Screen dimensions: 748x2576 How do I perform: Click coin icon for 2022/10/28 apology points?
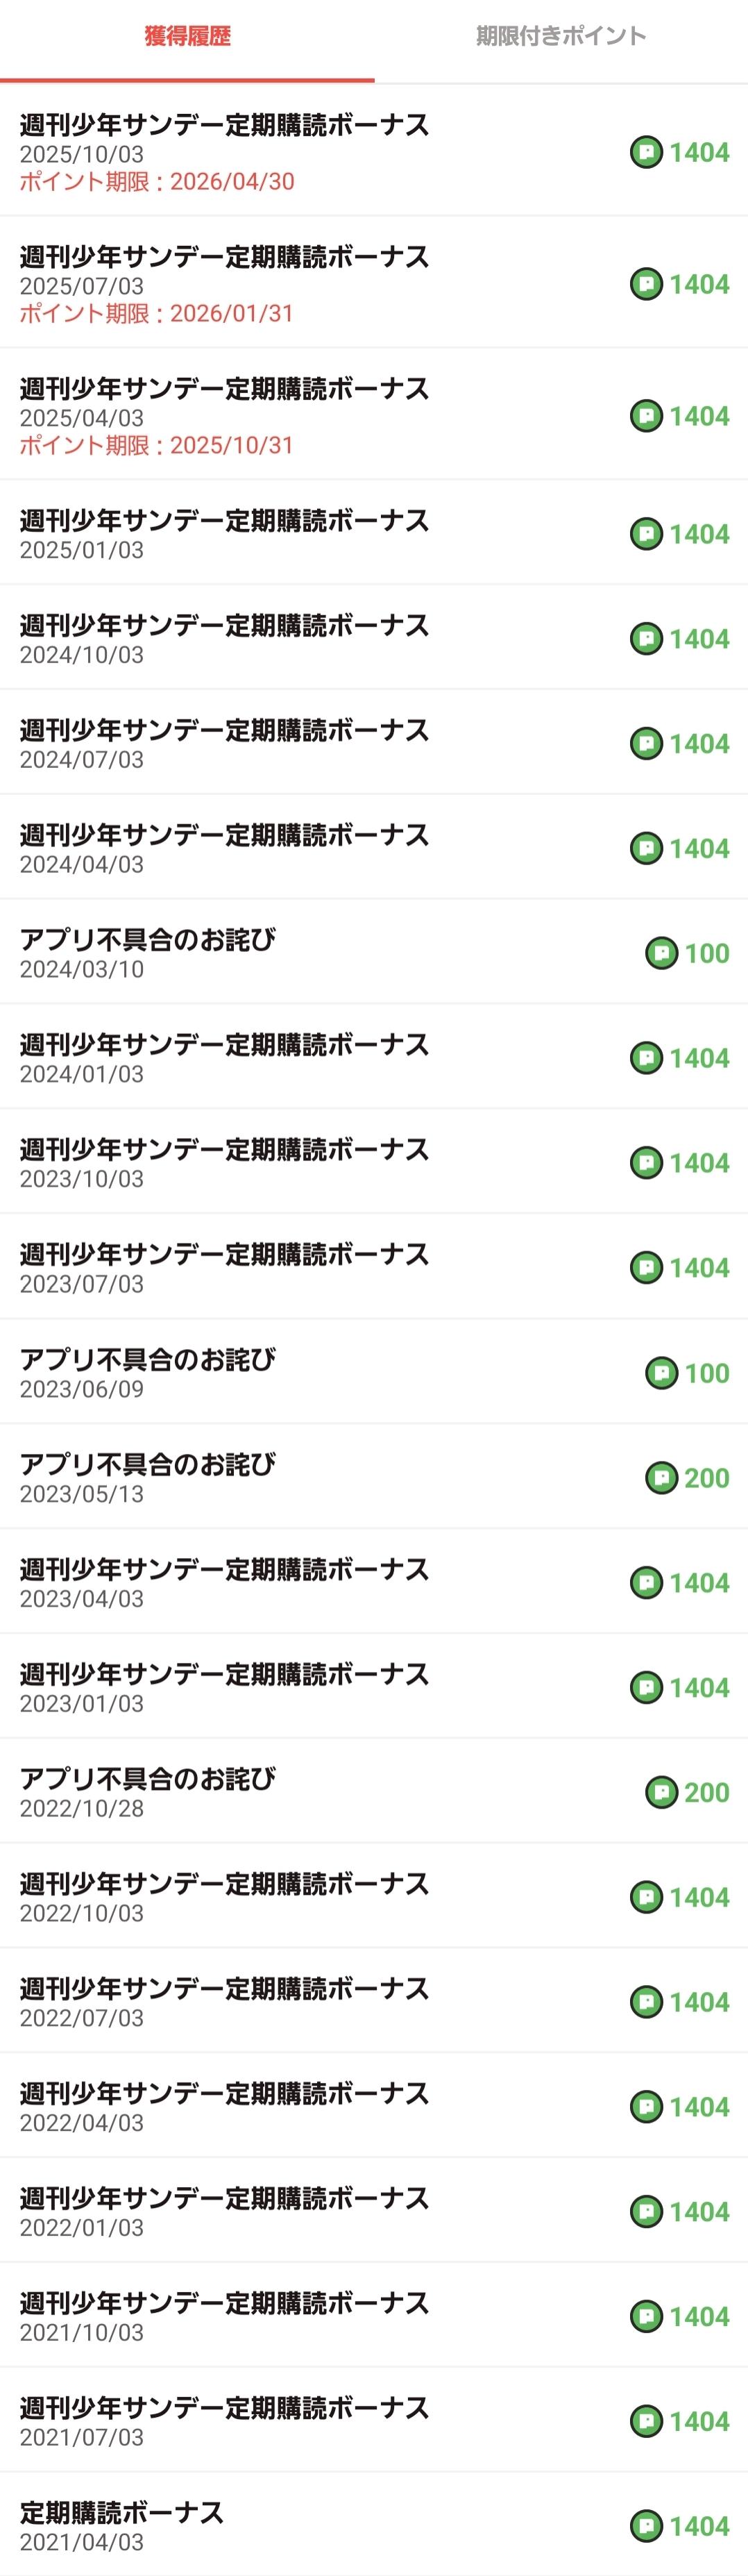661,1792
